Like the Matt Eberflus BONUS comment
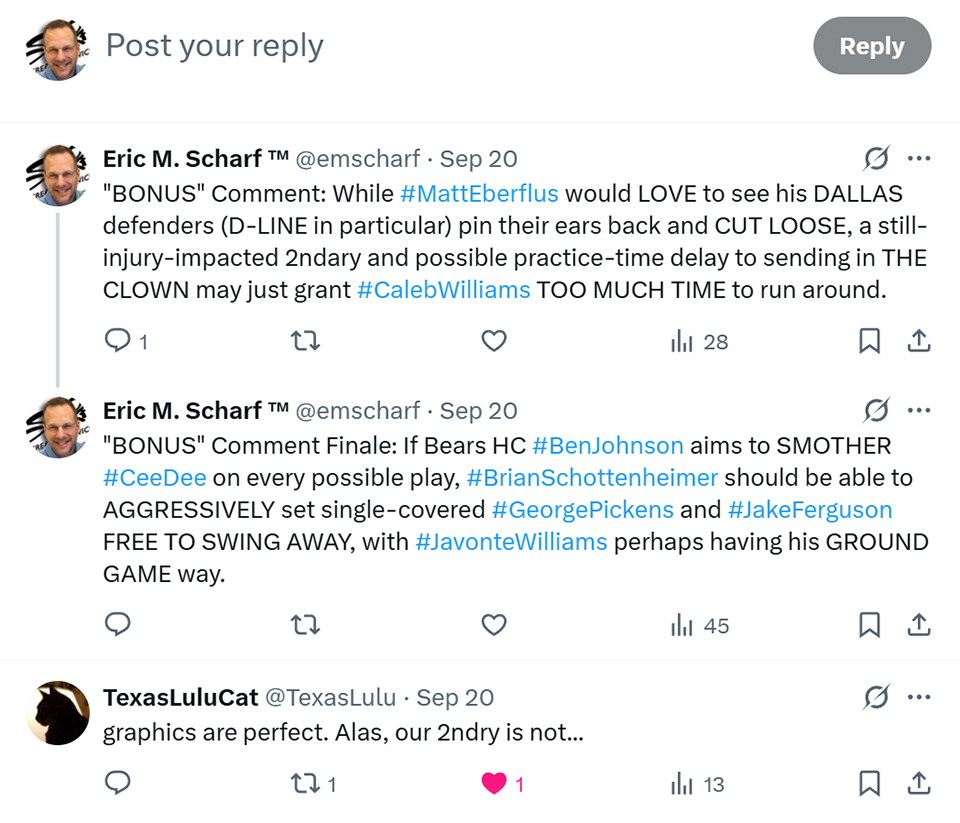 [x=494, y=342]
